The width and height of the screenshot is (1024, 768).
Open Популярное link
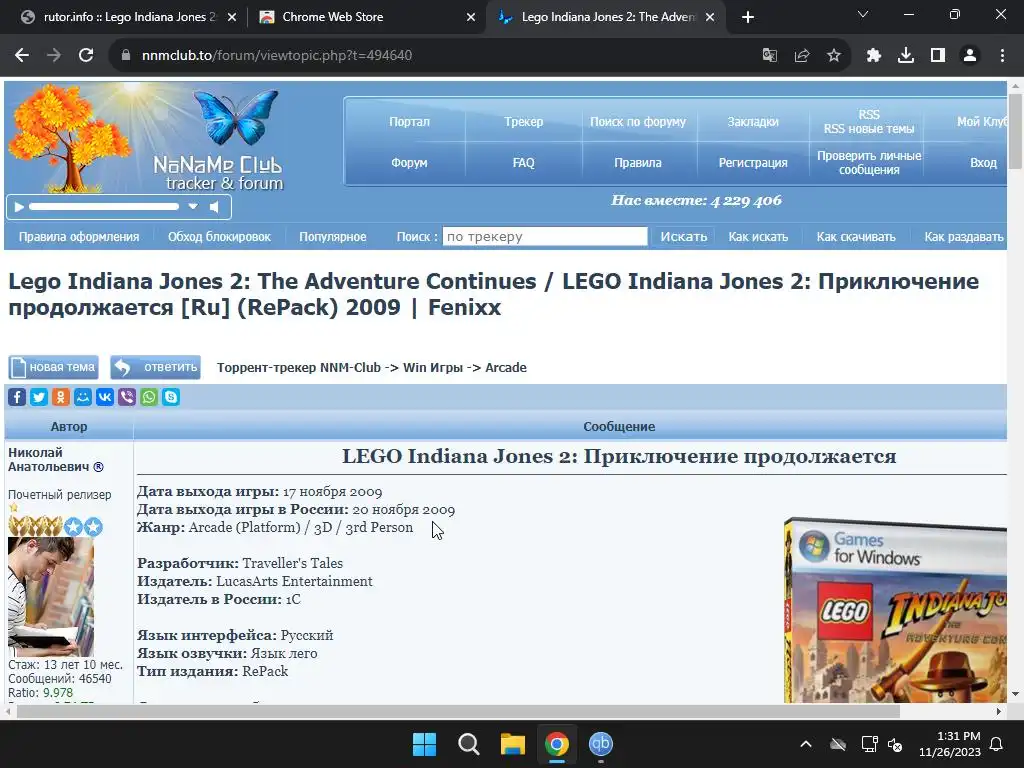point(333,237)
